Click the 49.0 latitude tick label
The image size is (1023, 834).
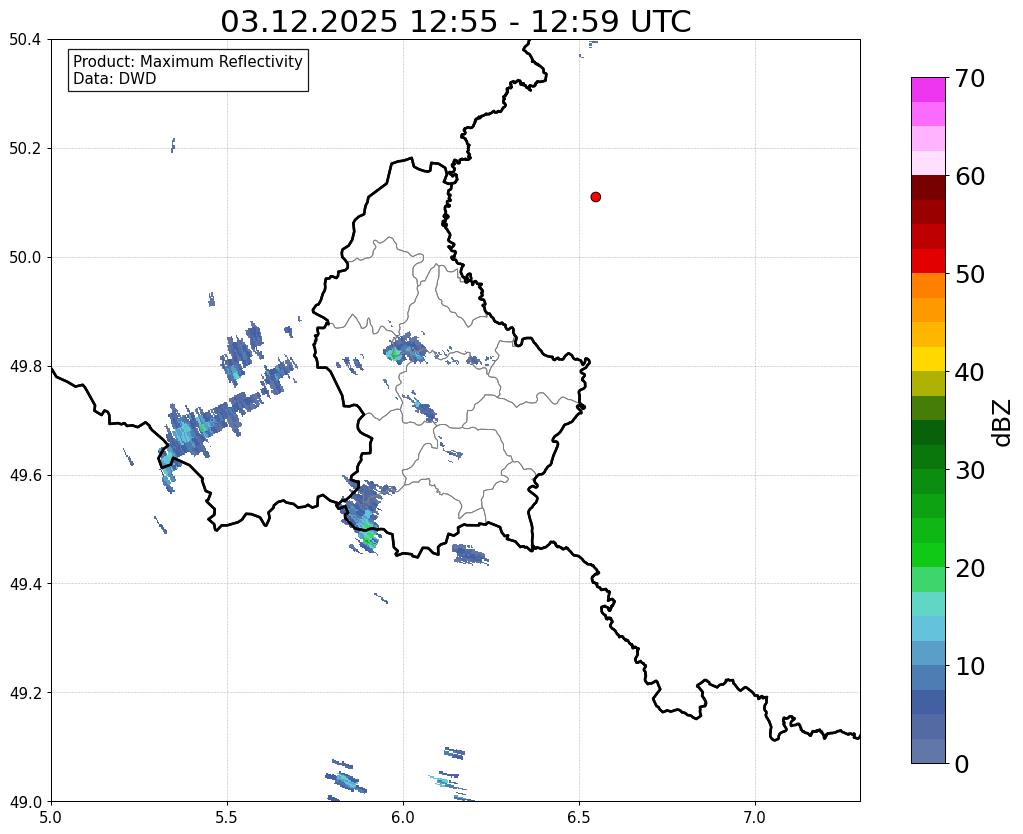pos(25,802)
